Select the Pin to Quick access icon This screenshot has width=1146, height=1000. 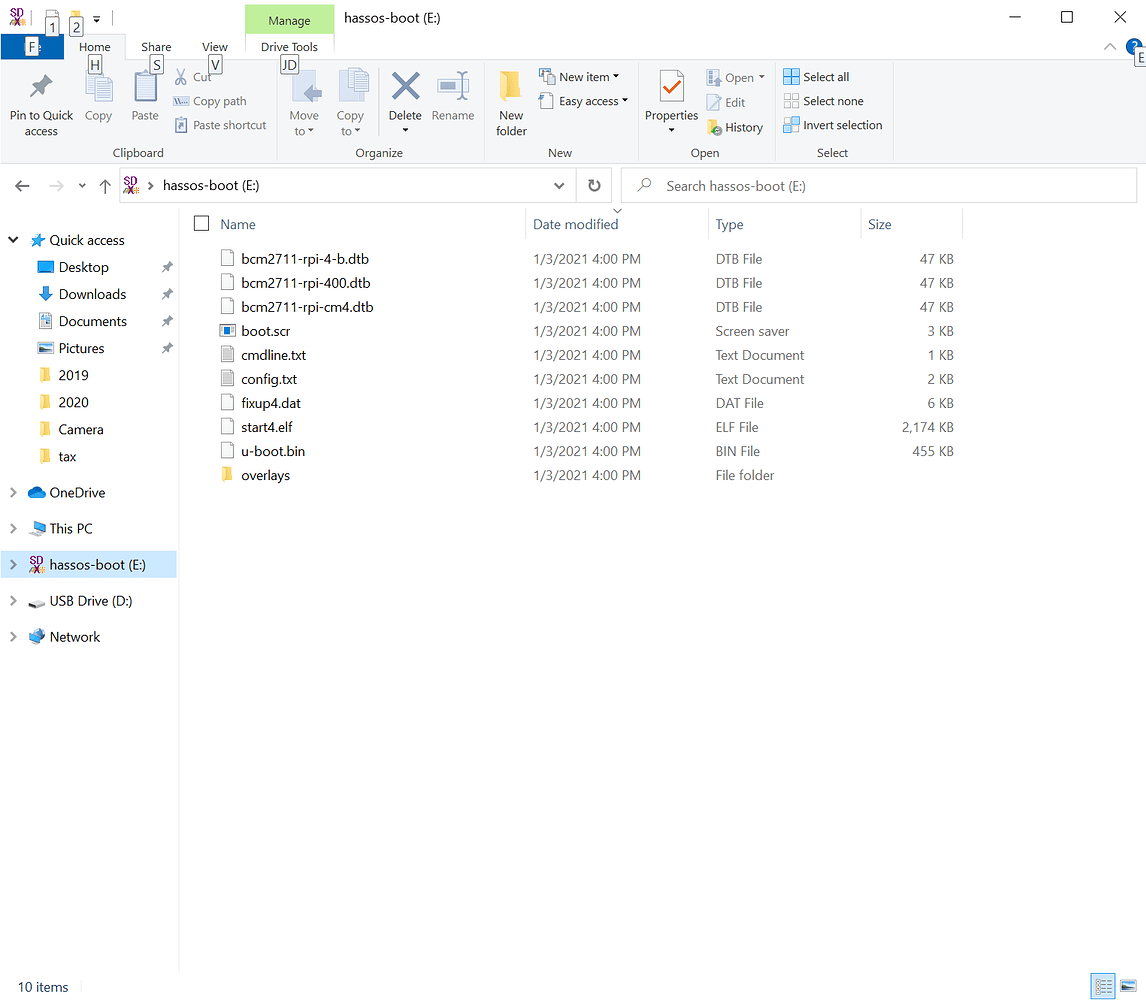[x=40, y=100]
